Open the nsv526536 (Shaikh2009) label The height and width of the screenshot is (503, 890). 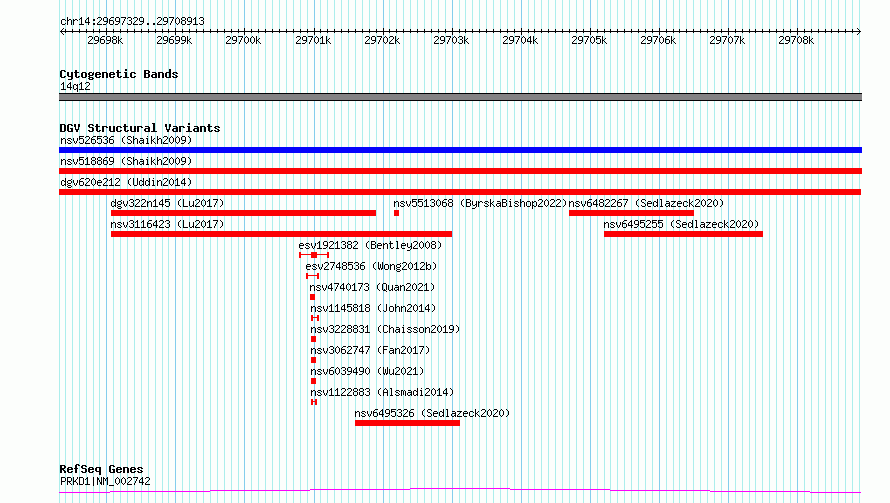(126, 140)
